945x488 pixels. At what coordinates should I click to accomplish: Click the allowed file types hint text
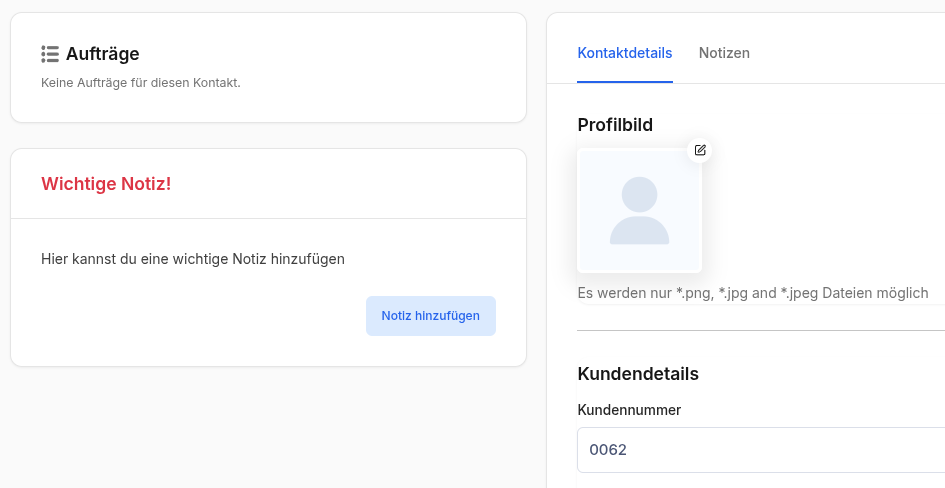coord(753,293)
